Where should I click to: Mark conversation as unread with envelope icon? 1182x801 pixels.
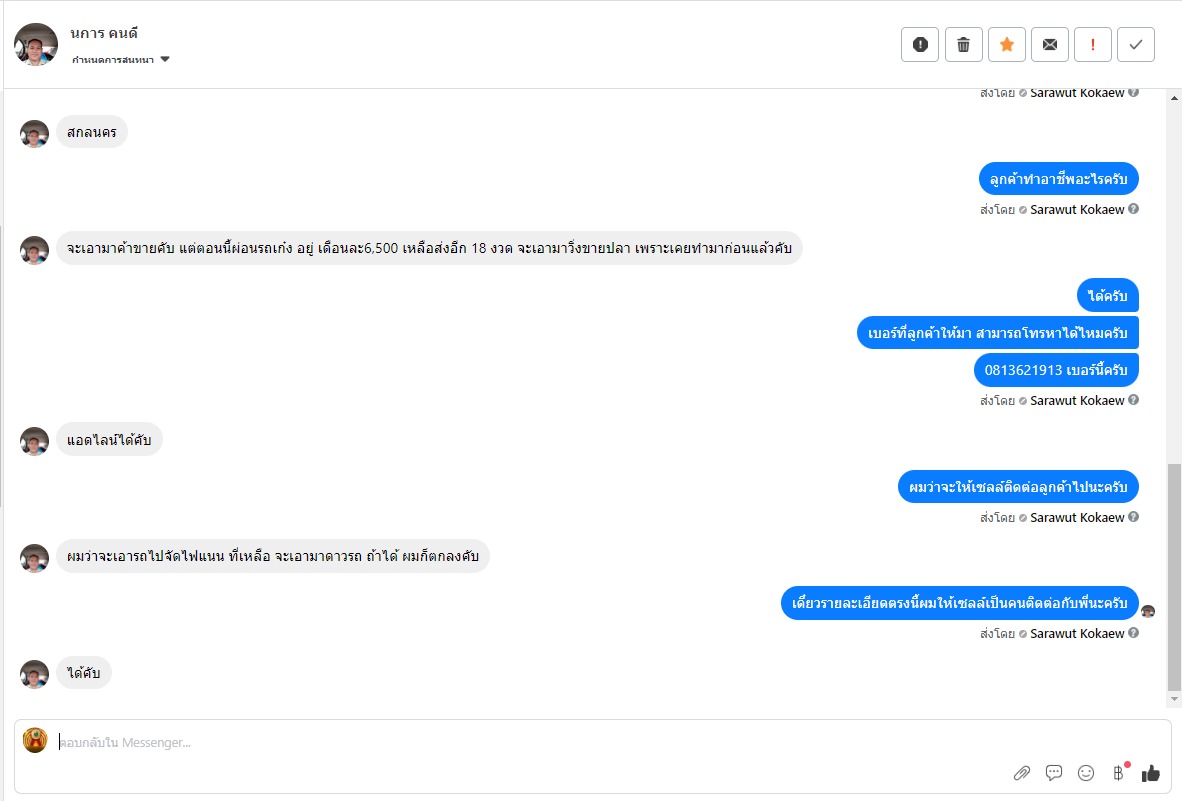[1049, 44]
